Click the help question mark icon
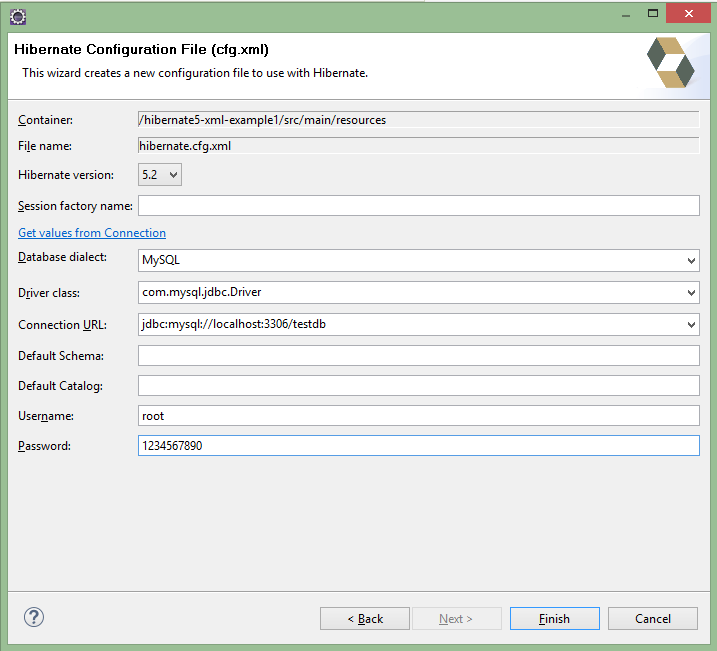This screenshot has height=651, width=717. [34, 617]
